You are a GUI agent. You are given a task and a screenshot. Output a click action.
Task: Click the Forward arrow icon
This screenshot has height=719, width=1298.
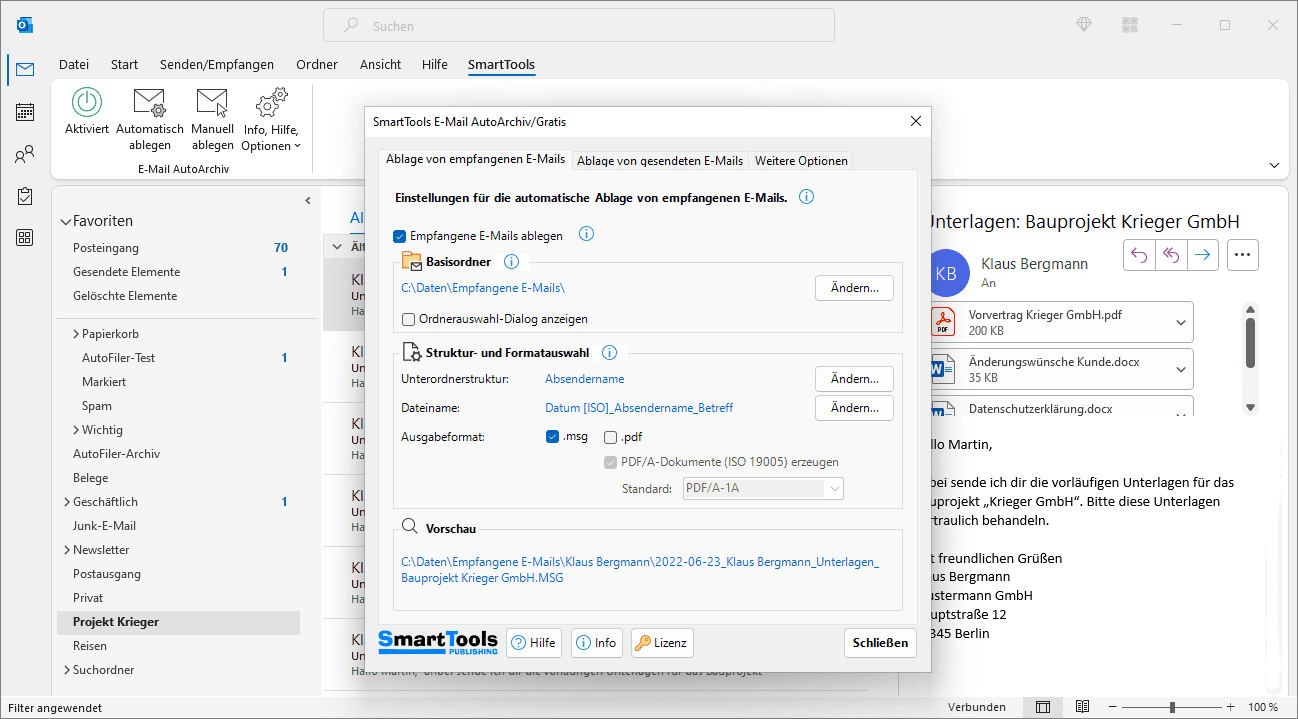point(1202,255)
